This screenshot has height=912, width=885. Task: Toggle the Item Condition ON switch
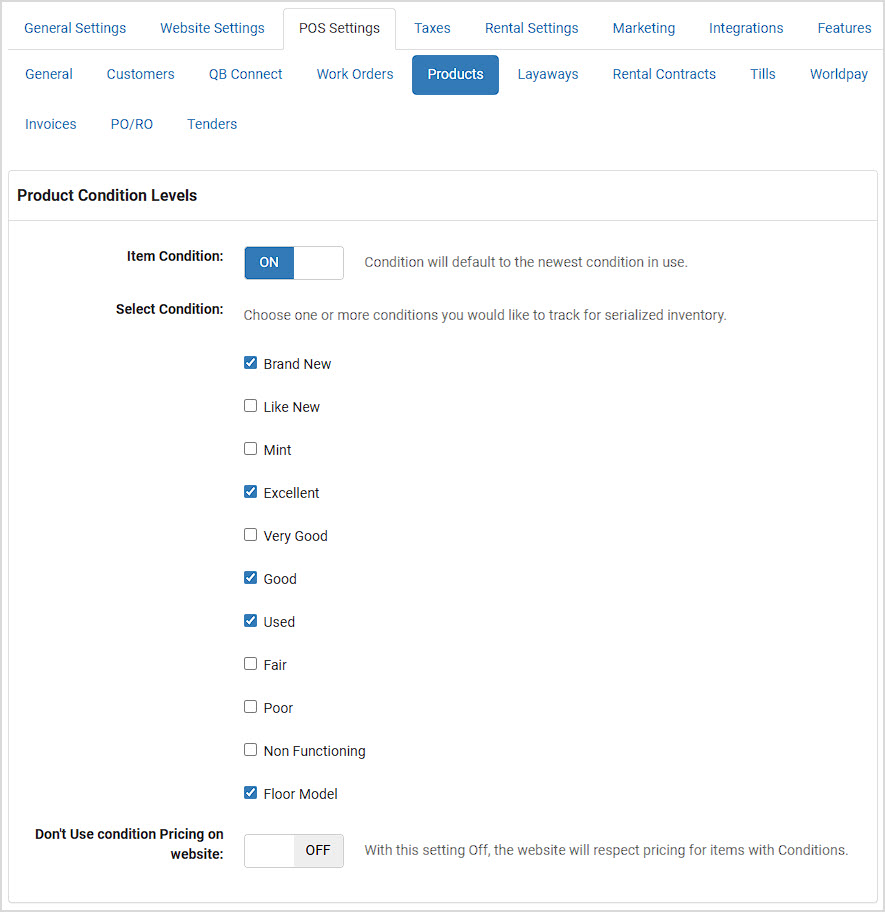click(x=294, y=262)
